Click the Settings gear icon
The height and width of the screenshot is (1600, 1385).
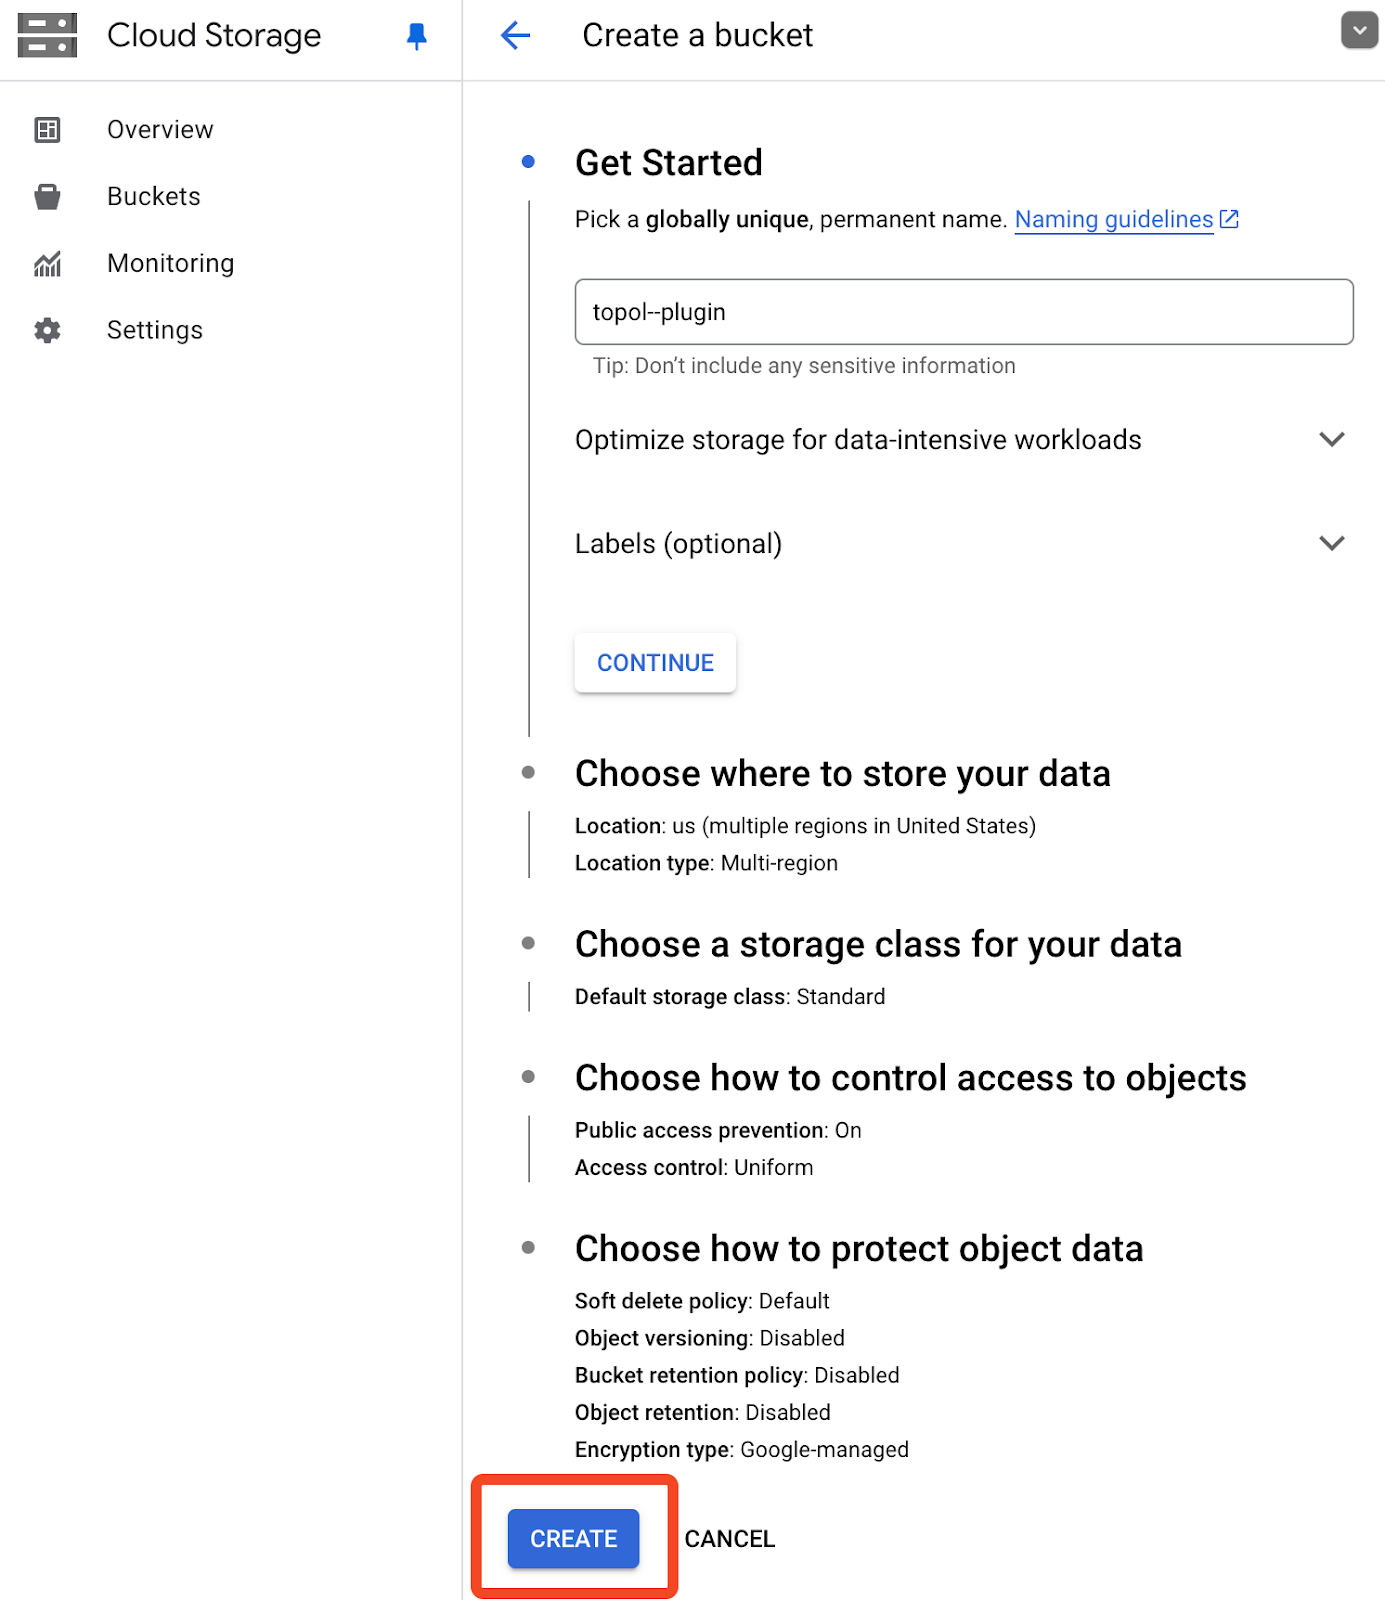coord(47,331)
